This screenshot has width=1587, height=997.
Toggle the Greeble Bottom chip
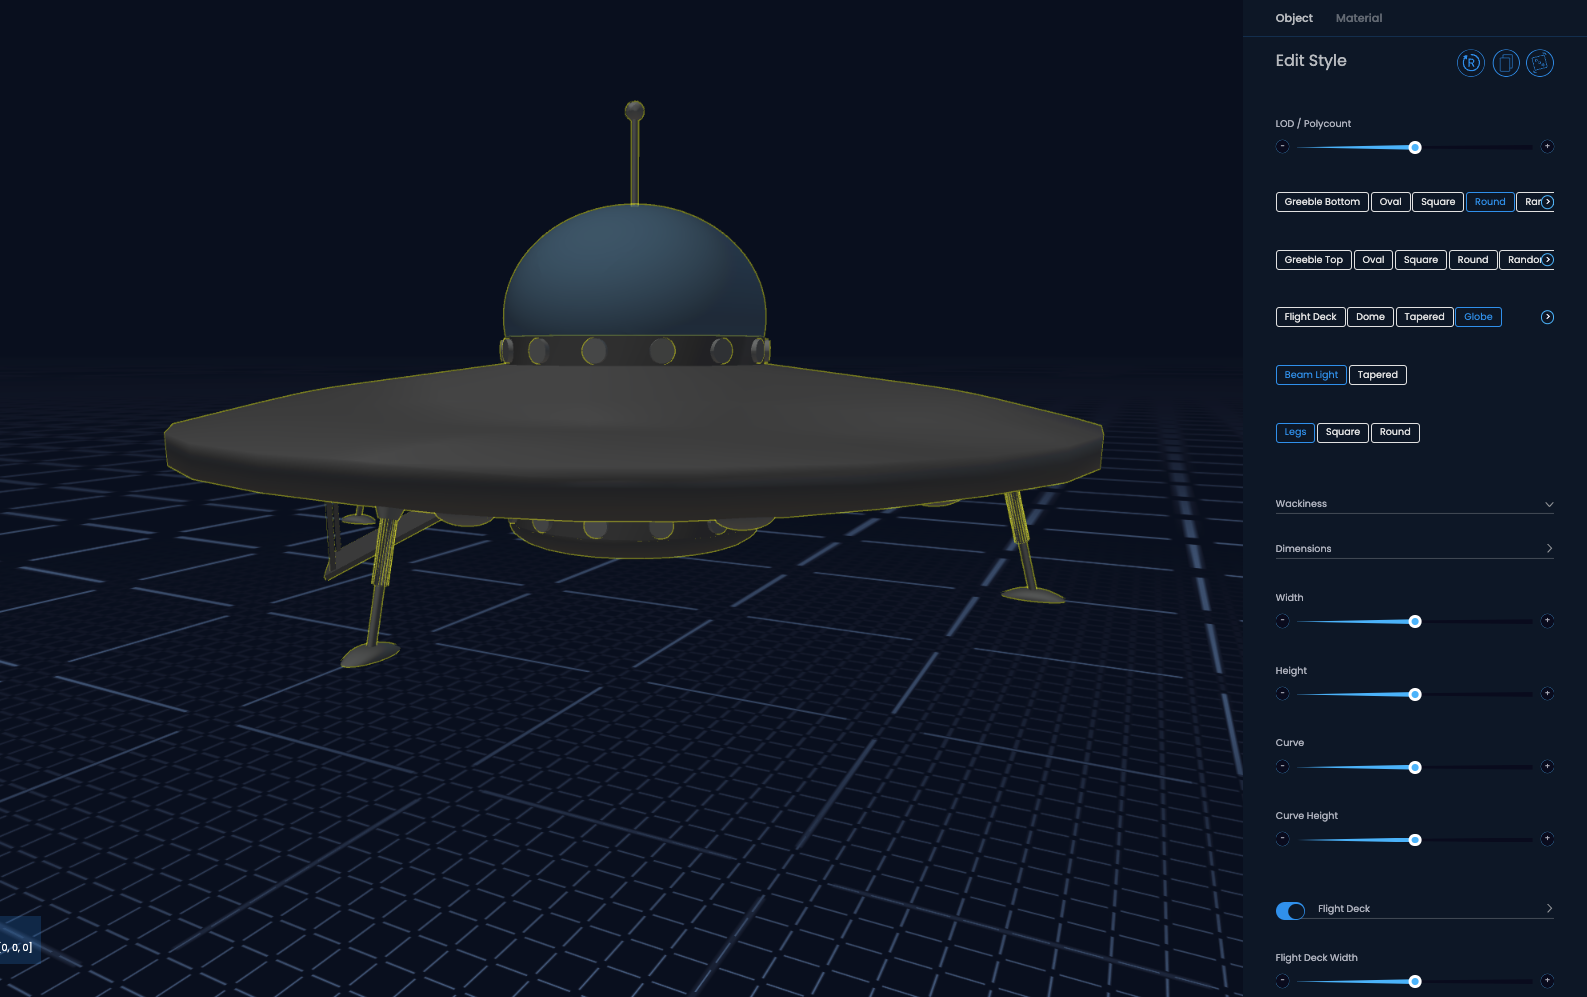pos(1322,202)
